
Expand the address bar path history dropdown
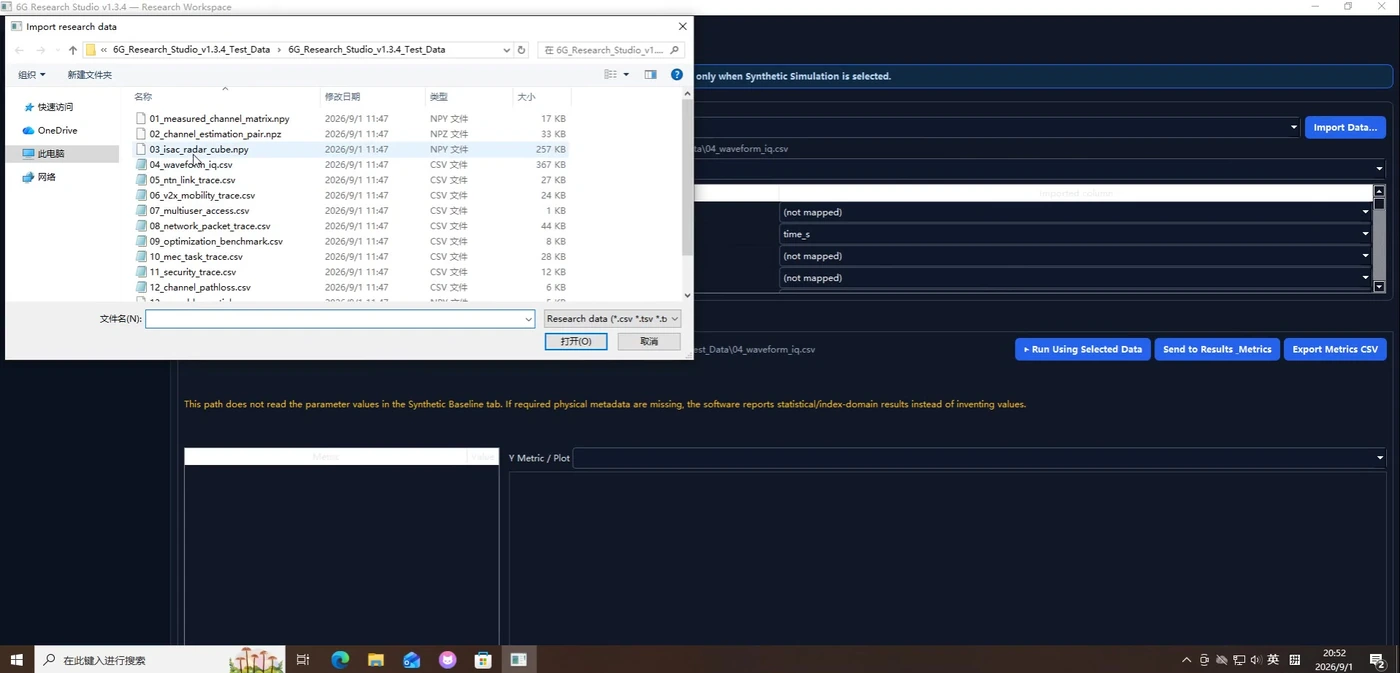(x=507, y=50)
